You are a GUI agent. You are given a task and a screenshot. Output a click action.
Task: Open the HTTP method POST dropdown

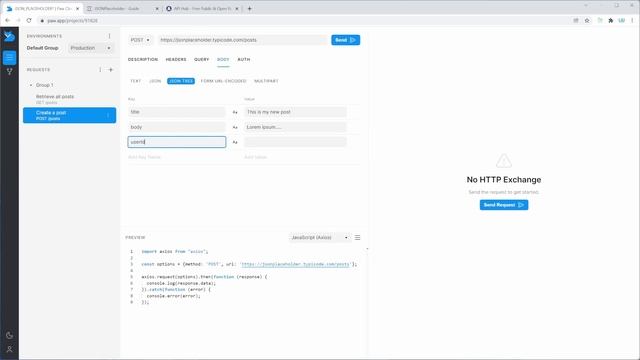coord(140,40)
